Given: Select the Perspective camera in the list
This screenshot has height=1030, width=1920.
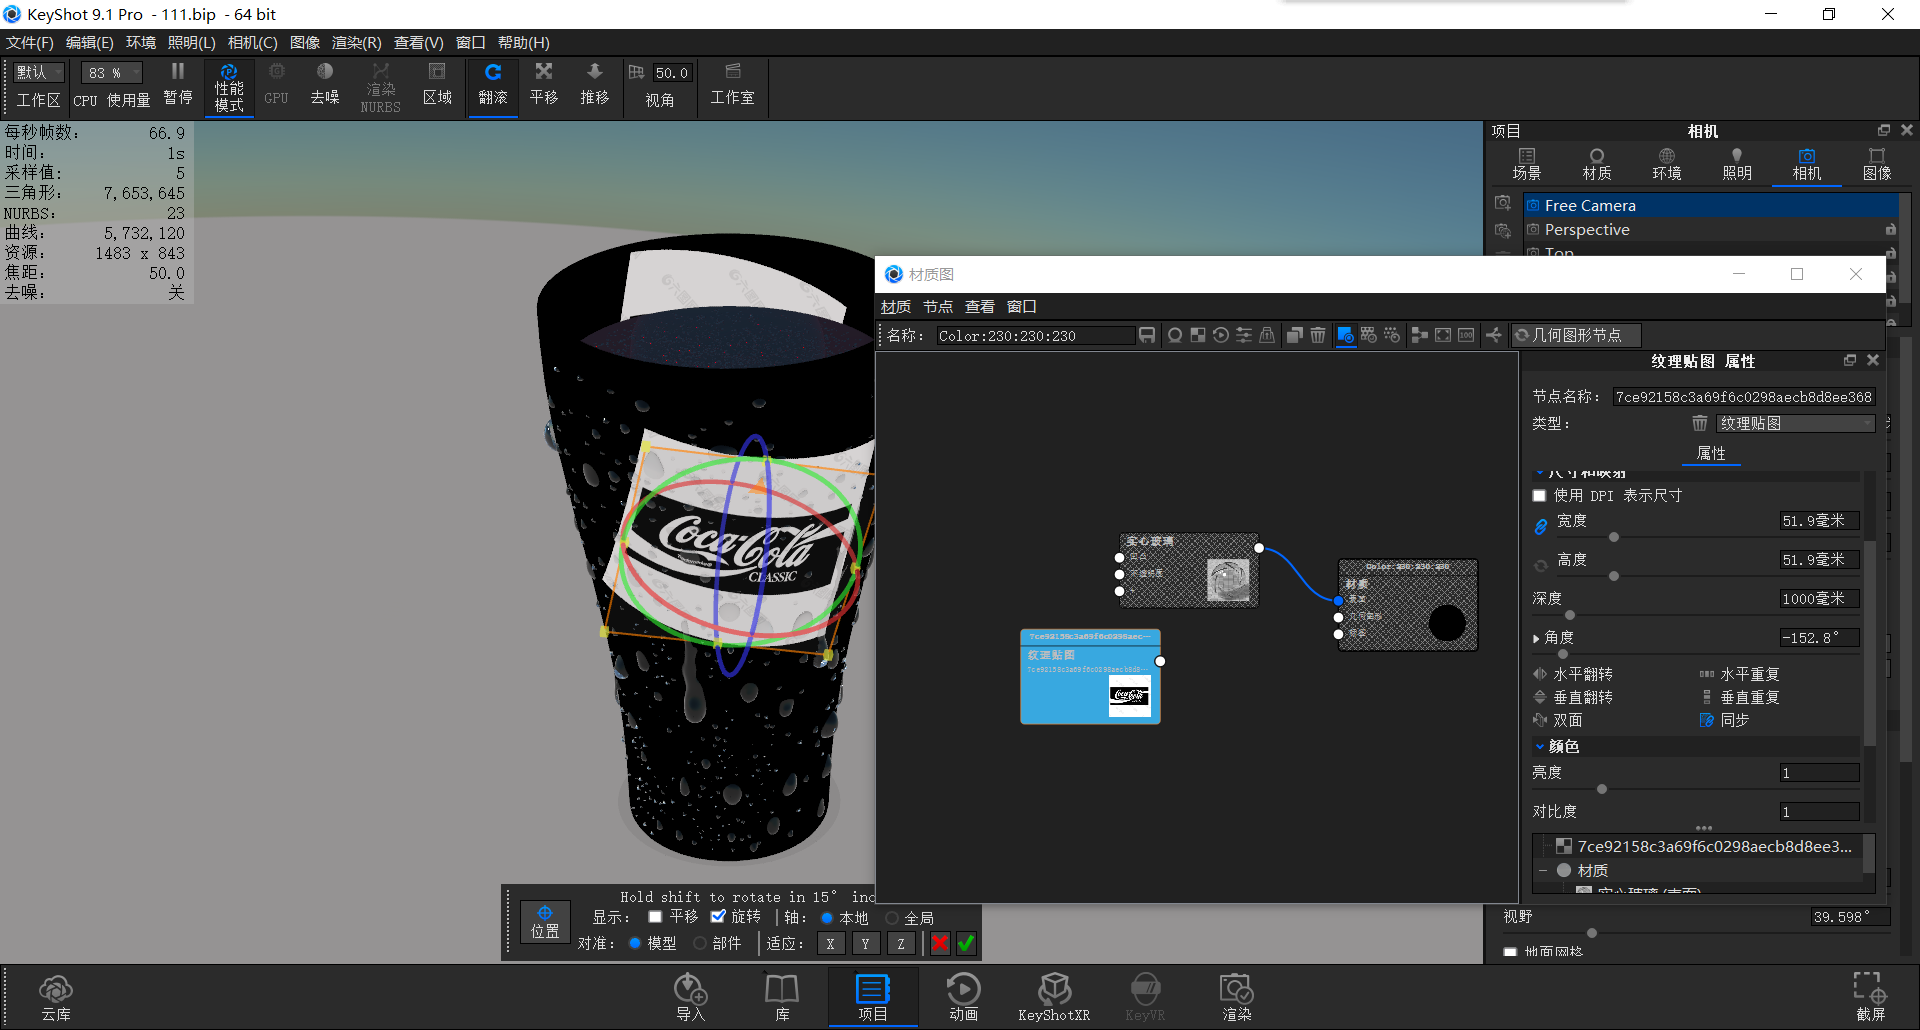Looking at the screenshot, I should coord(1587,229).
